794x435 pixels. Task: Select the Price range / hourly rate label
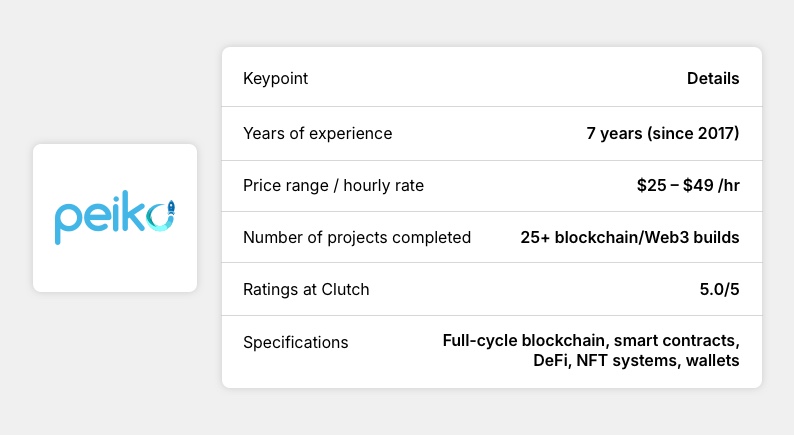pos(333,185)
